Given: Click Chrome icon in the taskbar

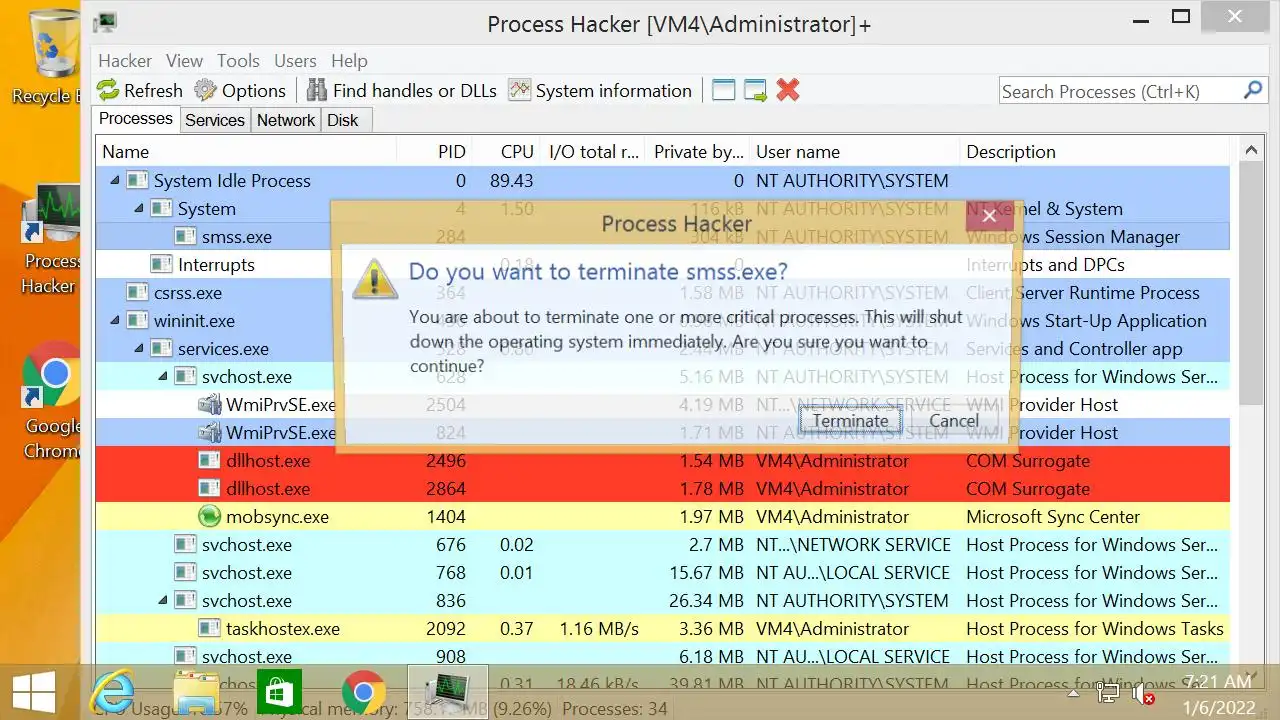Looking at the screenshot, I should pyautogui.click(x=364, y=692).
